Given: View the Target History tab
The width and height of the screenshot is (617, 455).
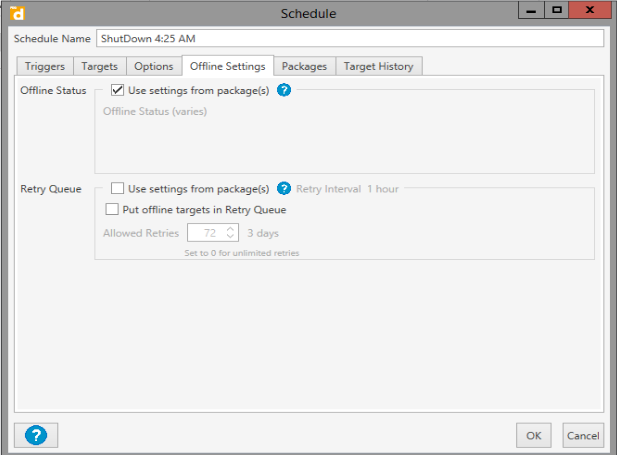Looking at the screenshot, I should [x=379, y=66].
